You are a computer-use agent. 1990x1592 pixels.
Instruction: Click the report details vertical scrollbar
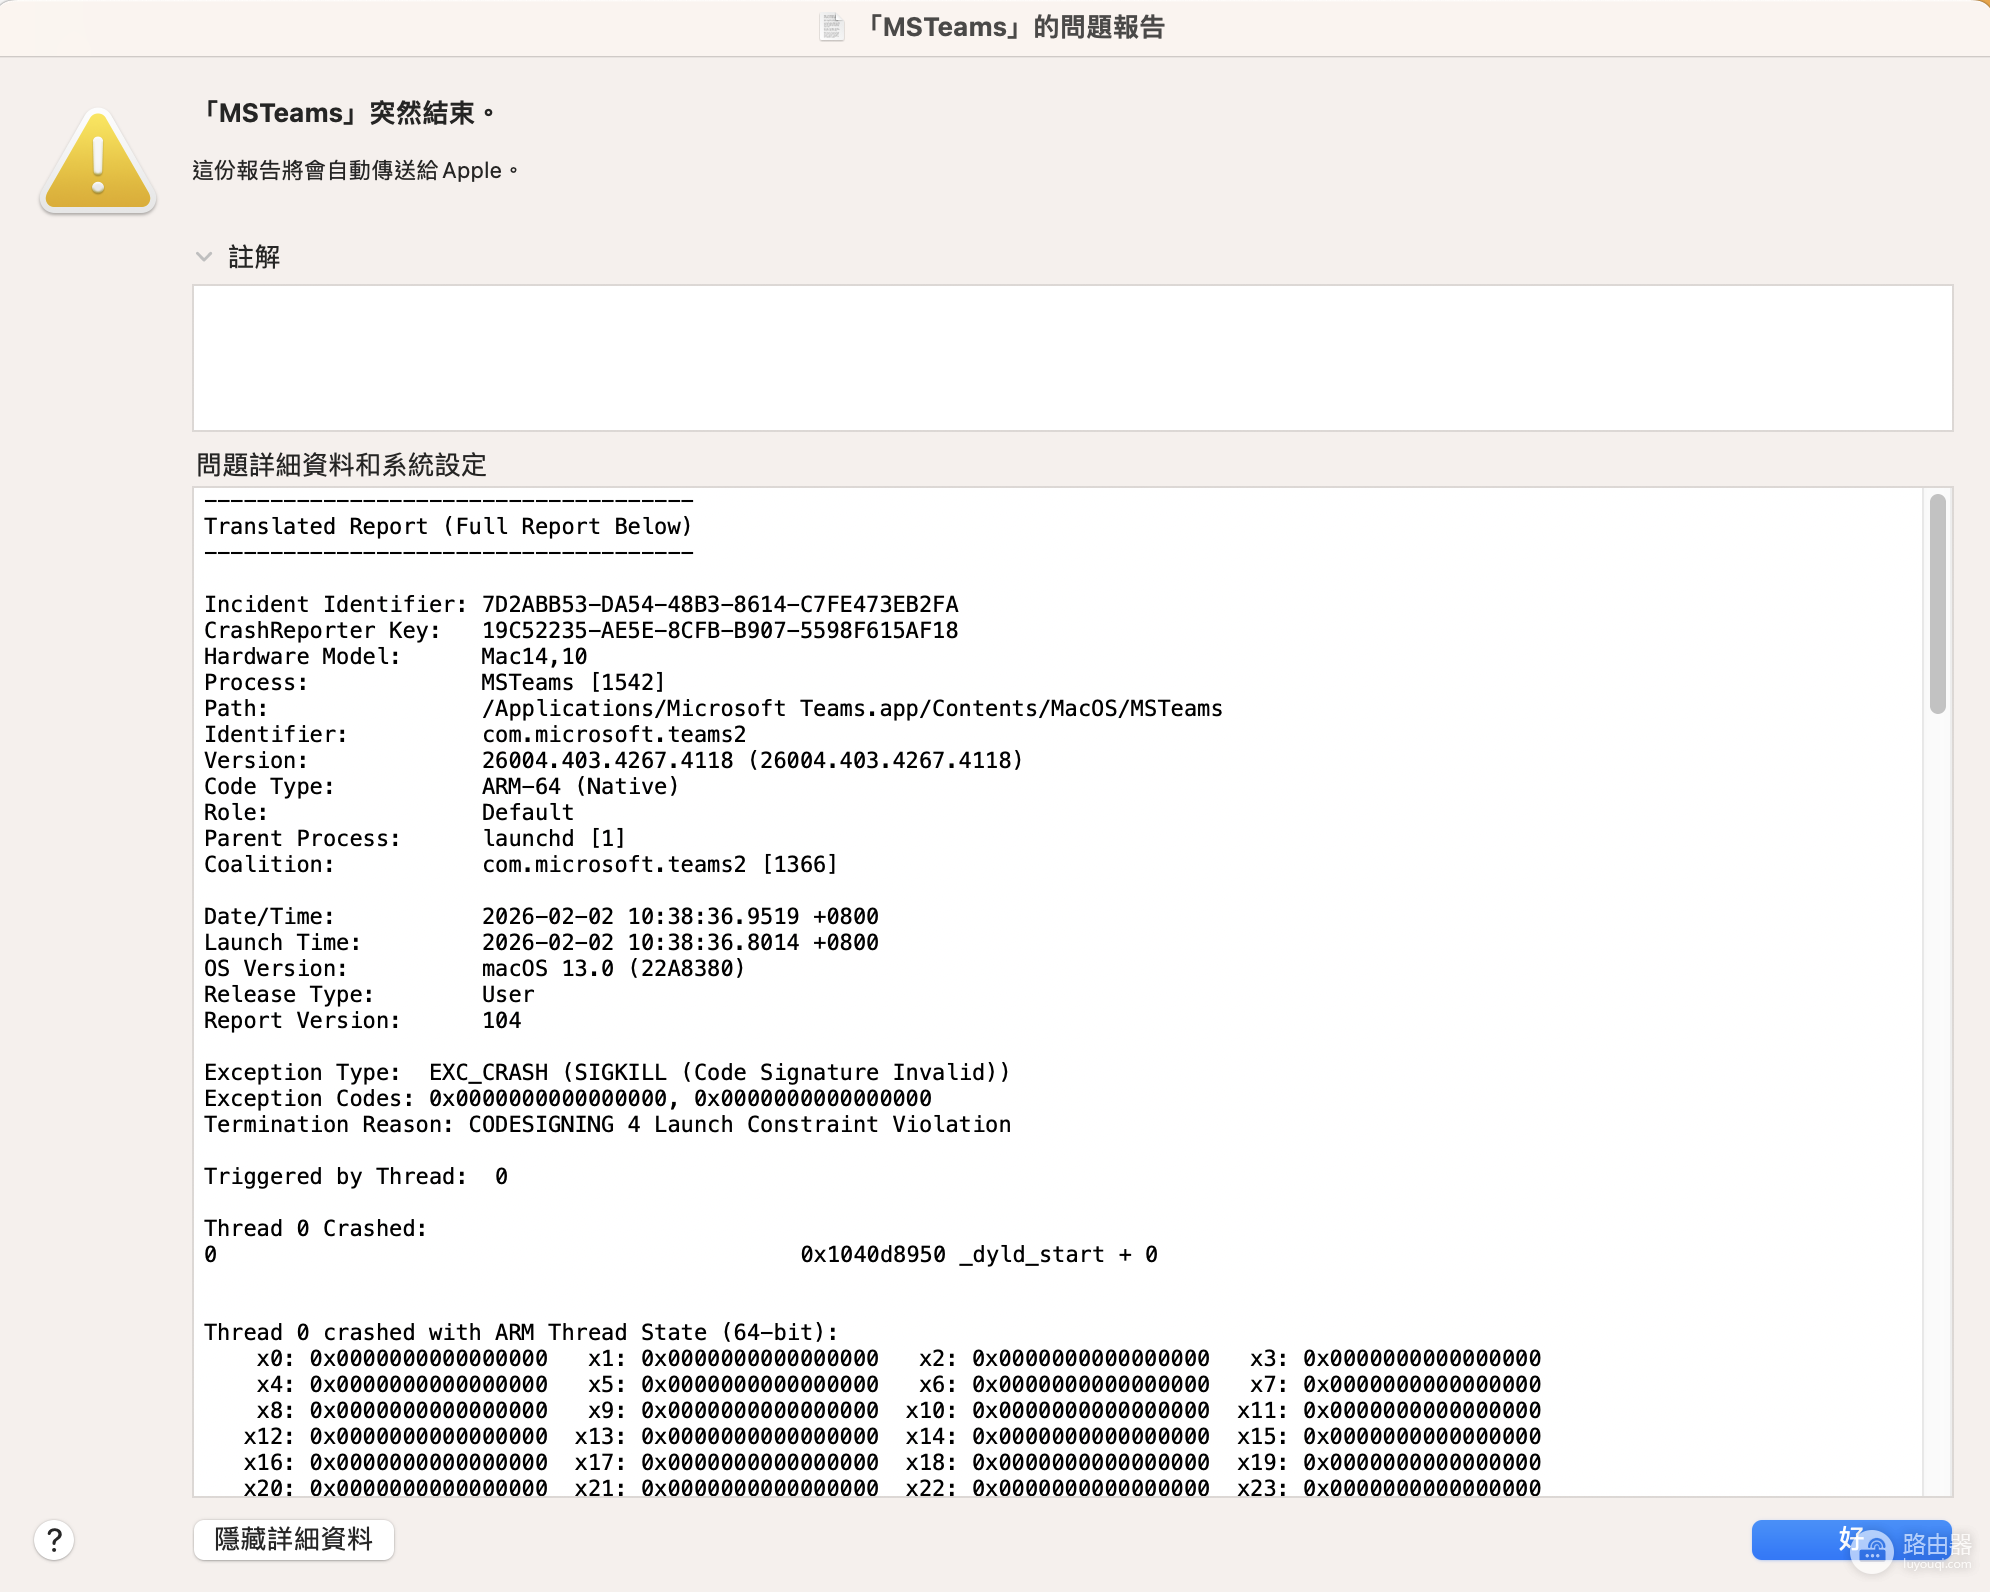click(x=1938, y=604)
